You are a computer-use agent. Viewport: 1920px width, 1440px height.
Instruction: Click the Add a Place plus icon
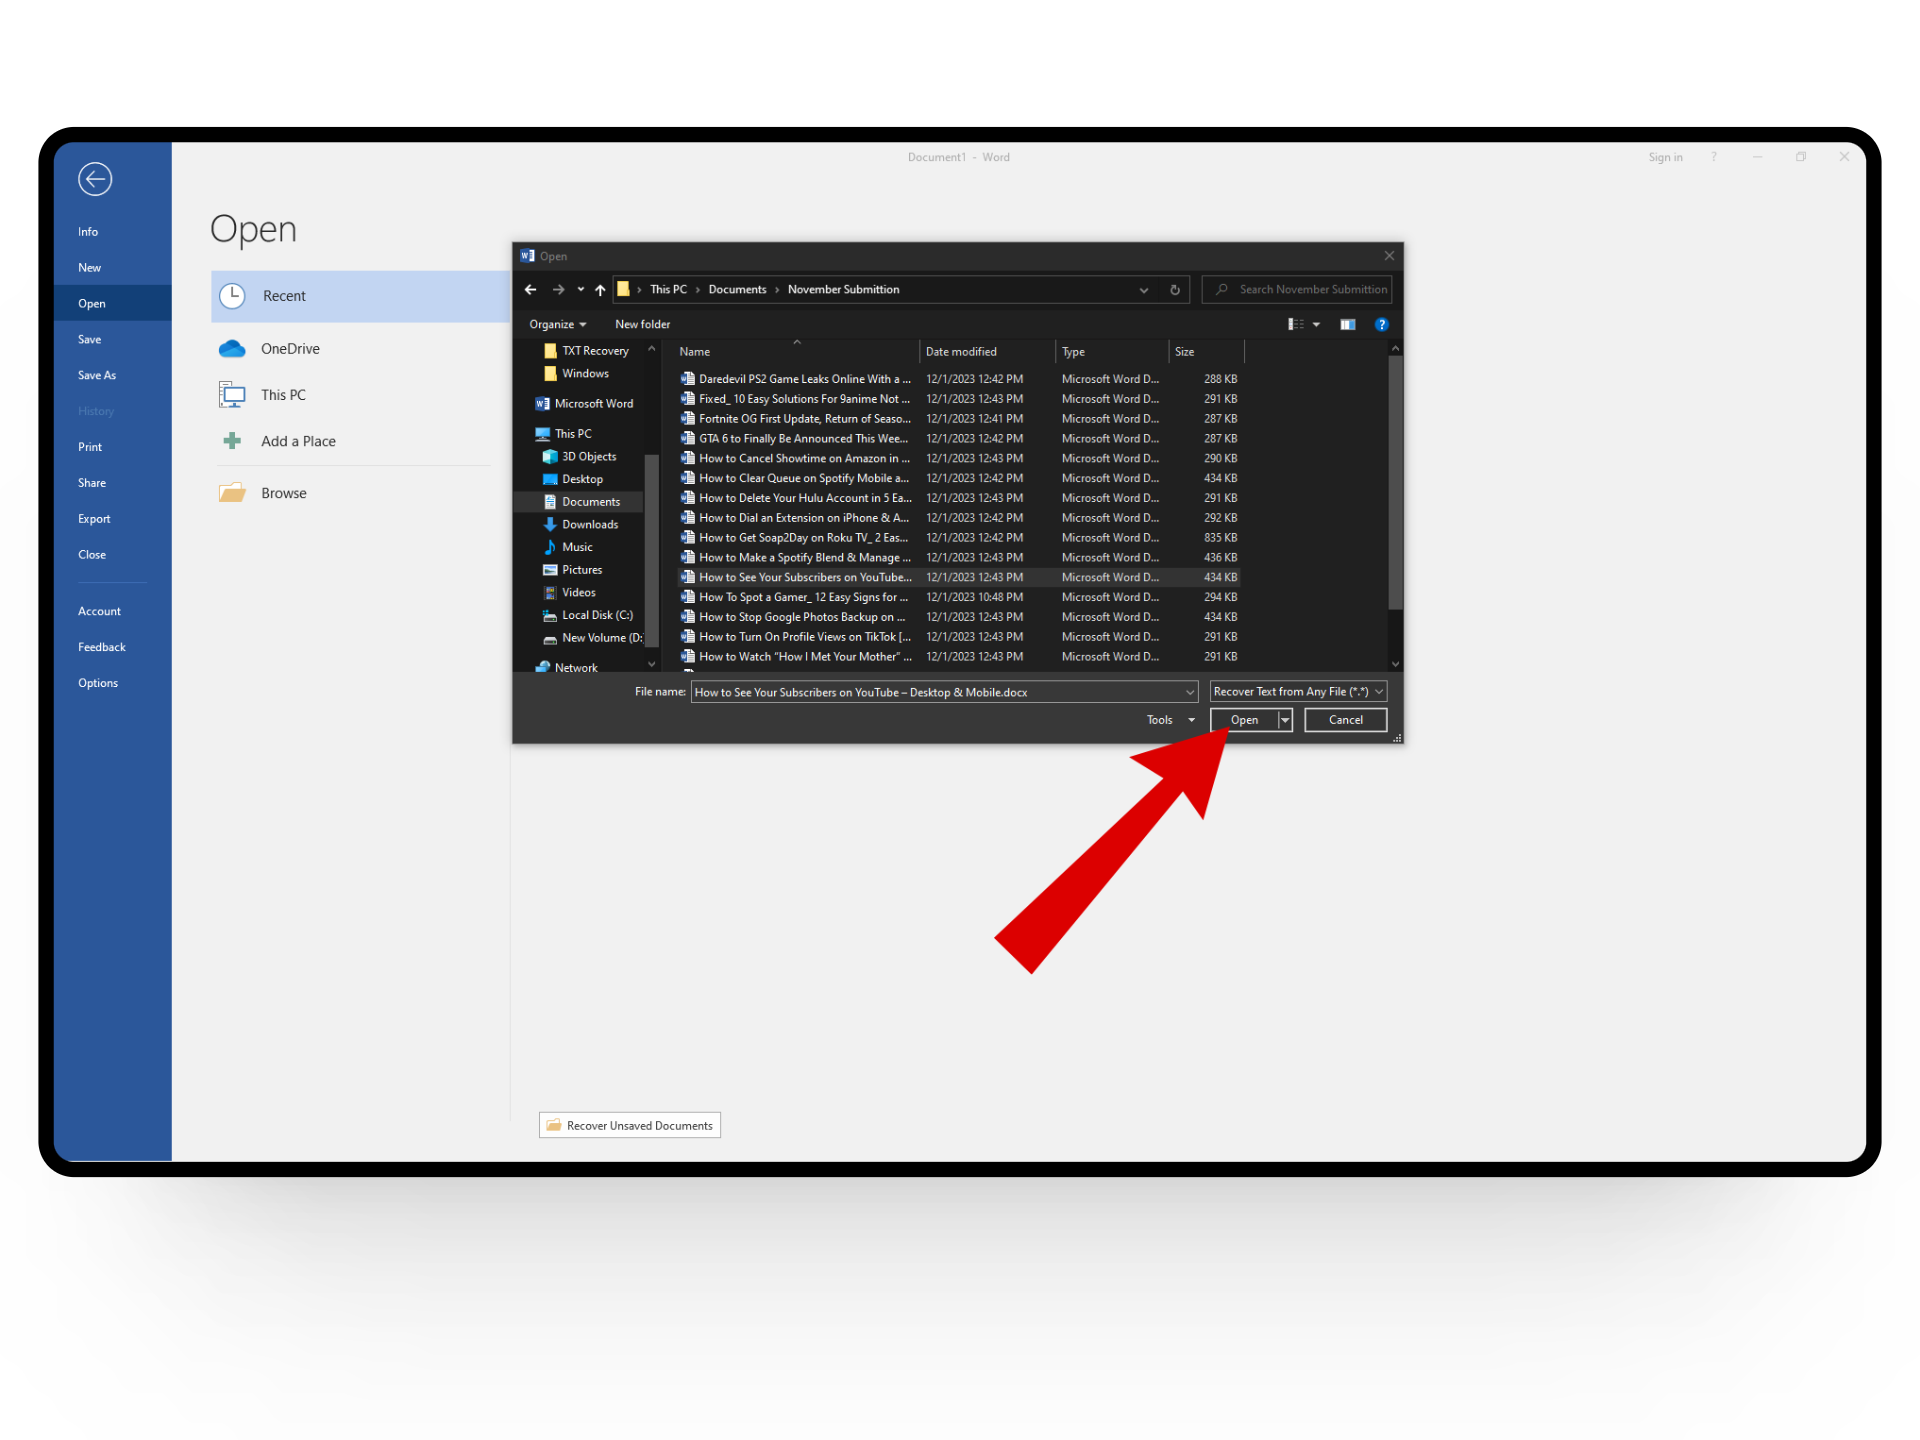(x=232, y=441)
